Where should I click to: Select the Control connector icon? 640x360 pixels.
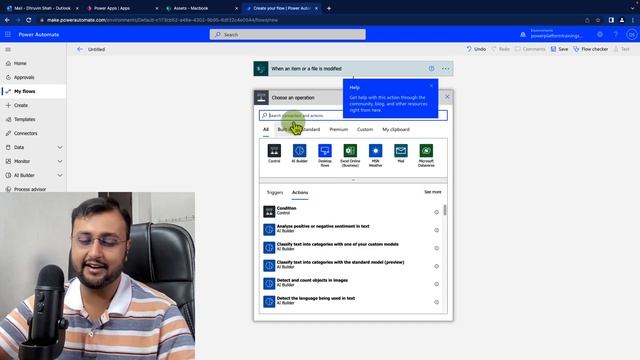[x=274, y=151]
